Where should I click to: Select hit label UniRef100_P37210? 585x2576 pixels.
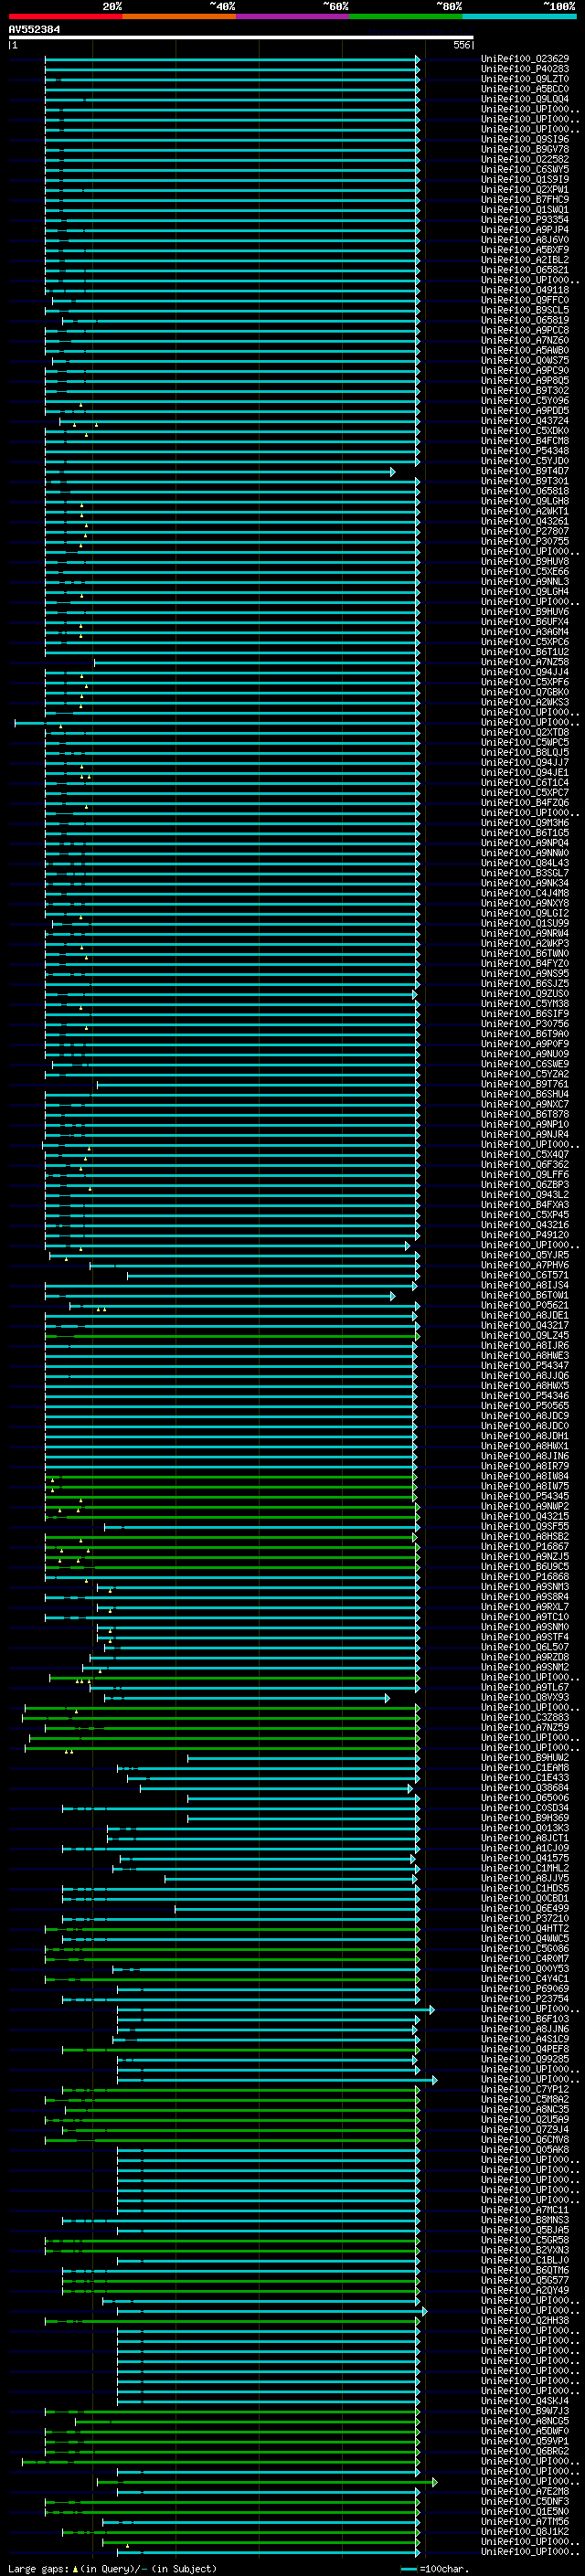click(525, 1918)
